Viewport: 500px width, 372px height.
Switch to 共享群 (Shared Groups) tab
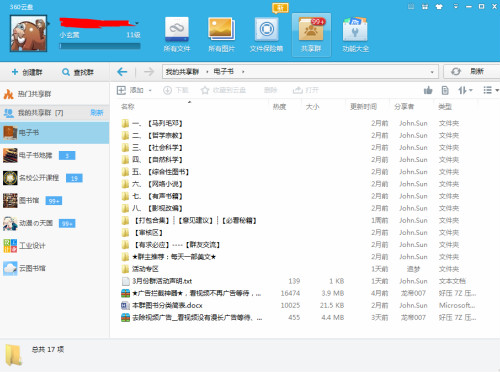(311, 35)
